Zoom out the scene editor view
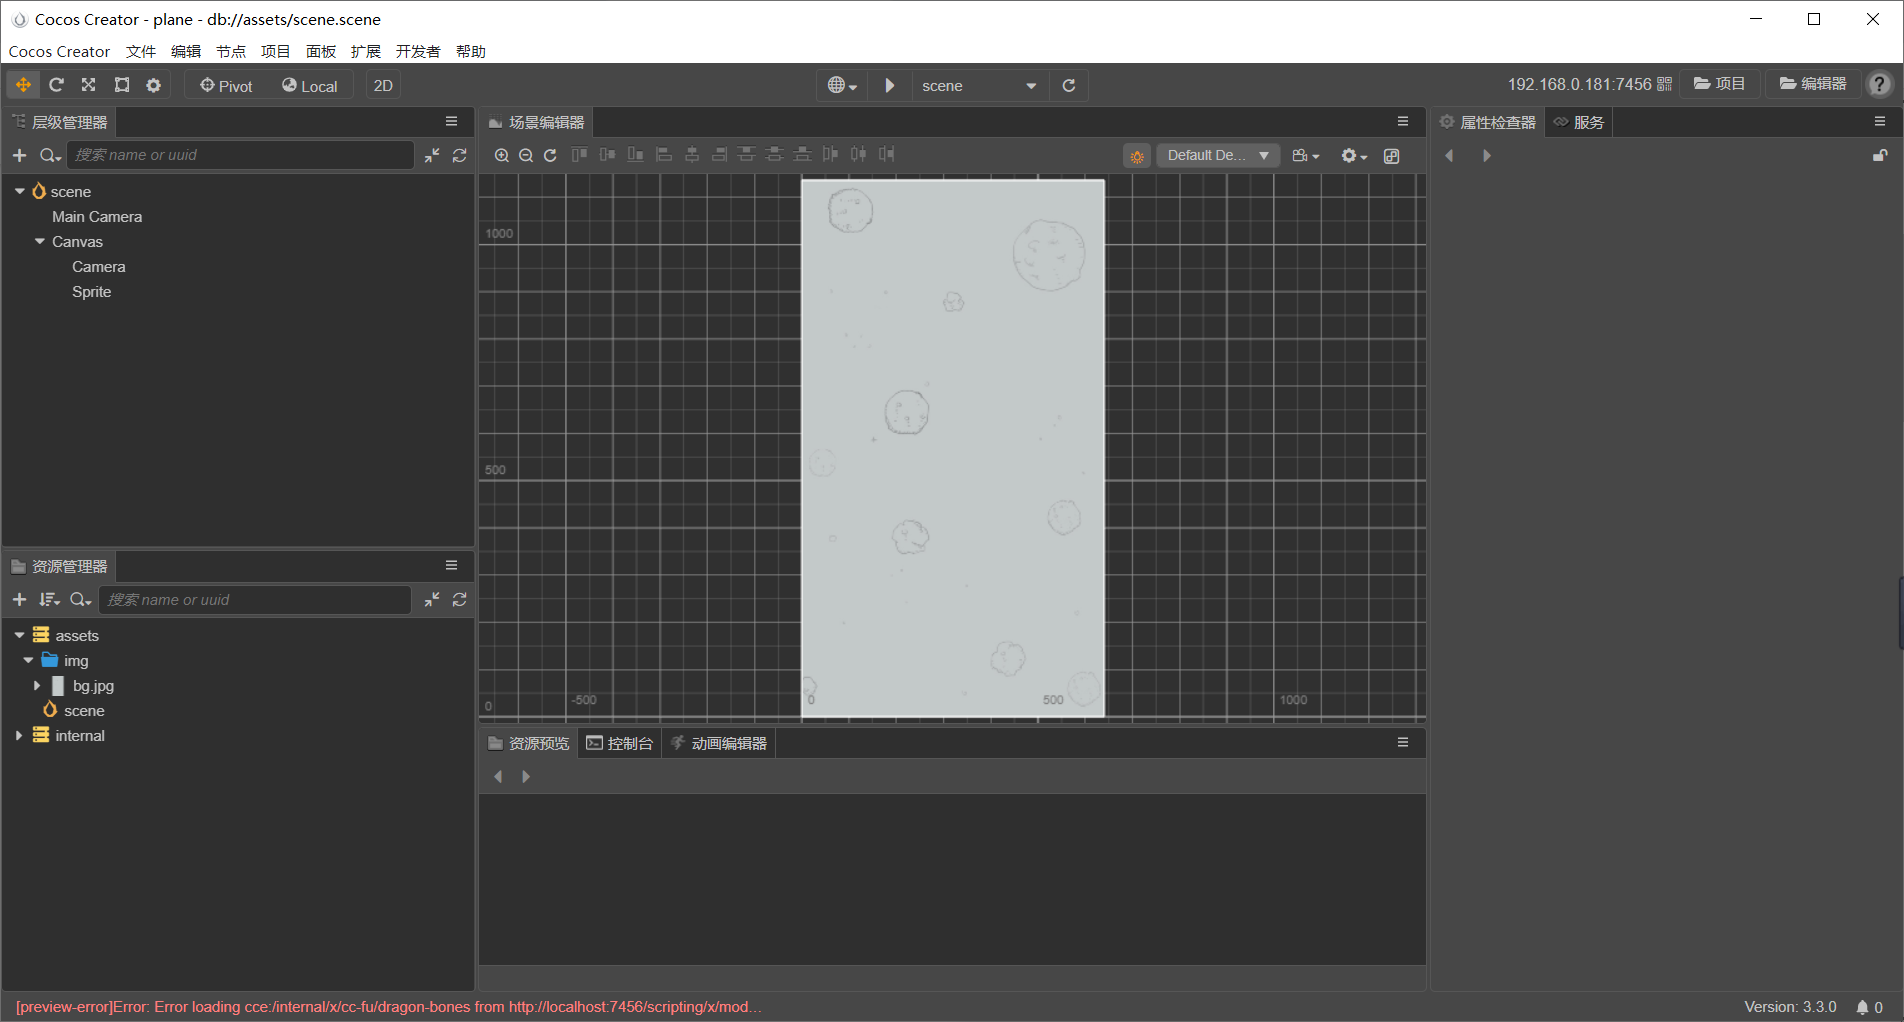This screenshot has width=1904, height=1022. click(x=526, y=155)
